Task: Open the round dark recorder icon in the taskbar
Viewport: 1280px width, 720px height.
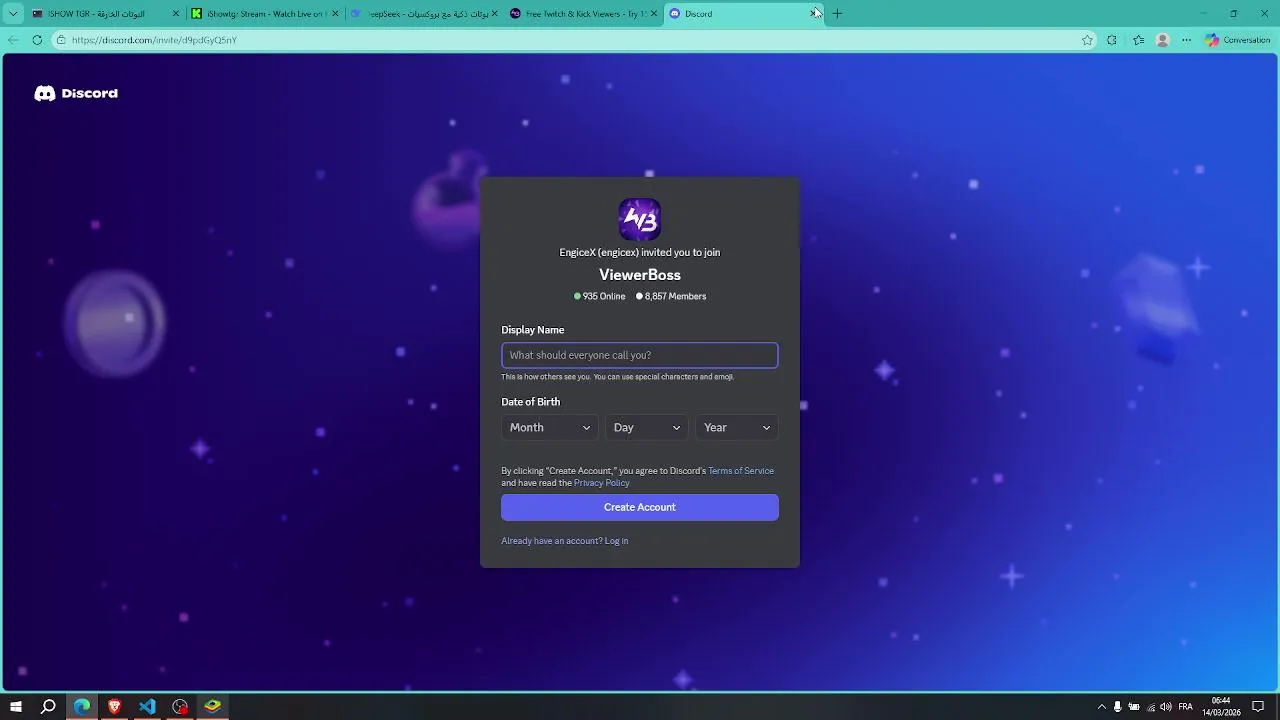Action: (180, 707)
